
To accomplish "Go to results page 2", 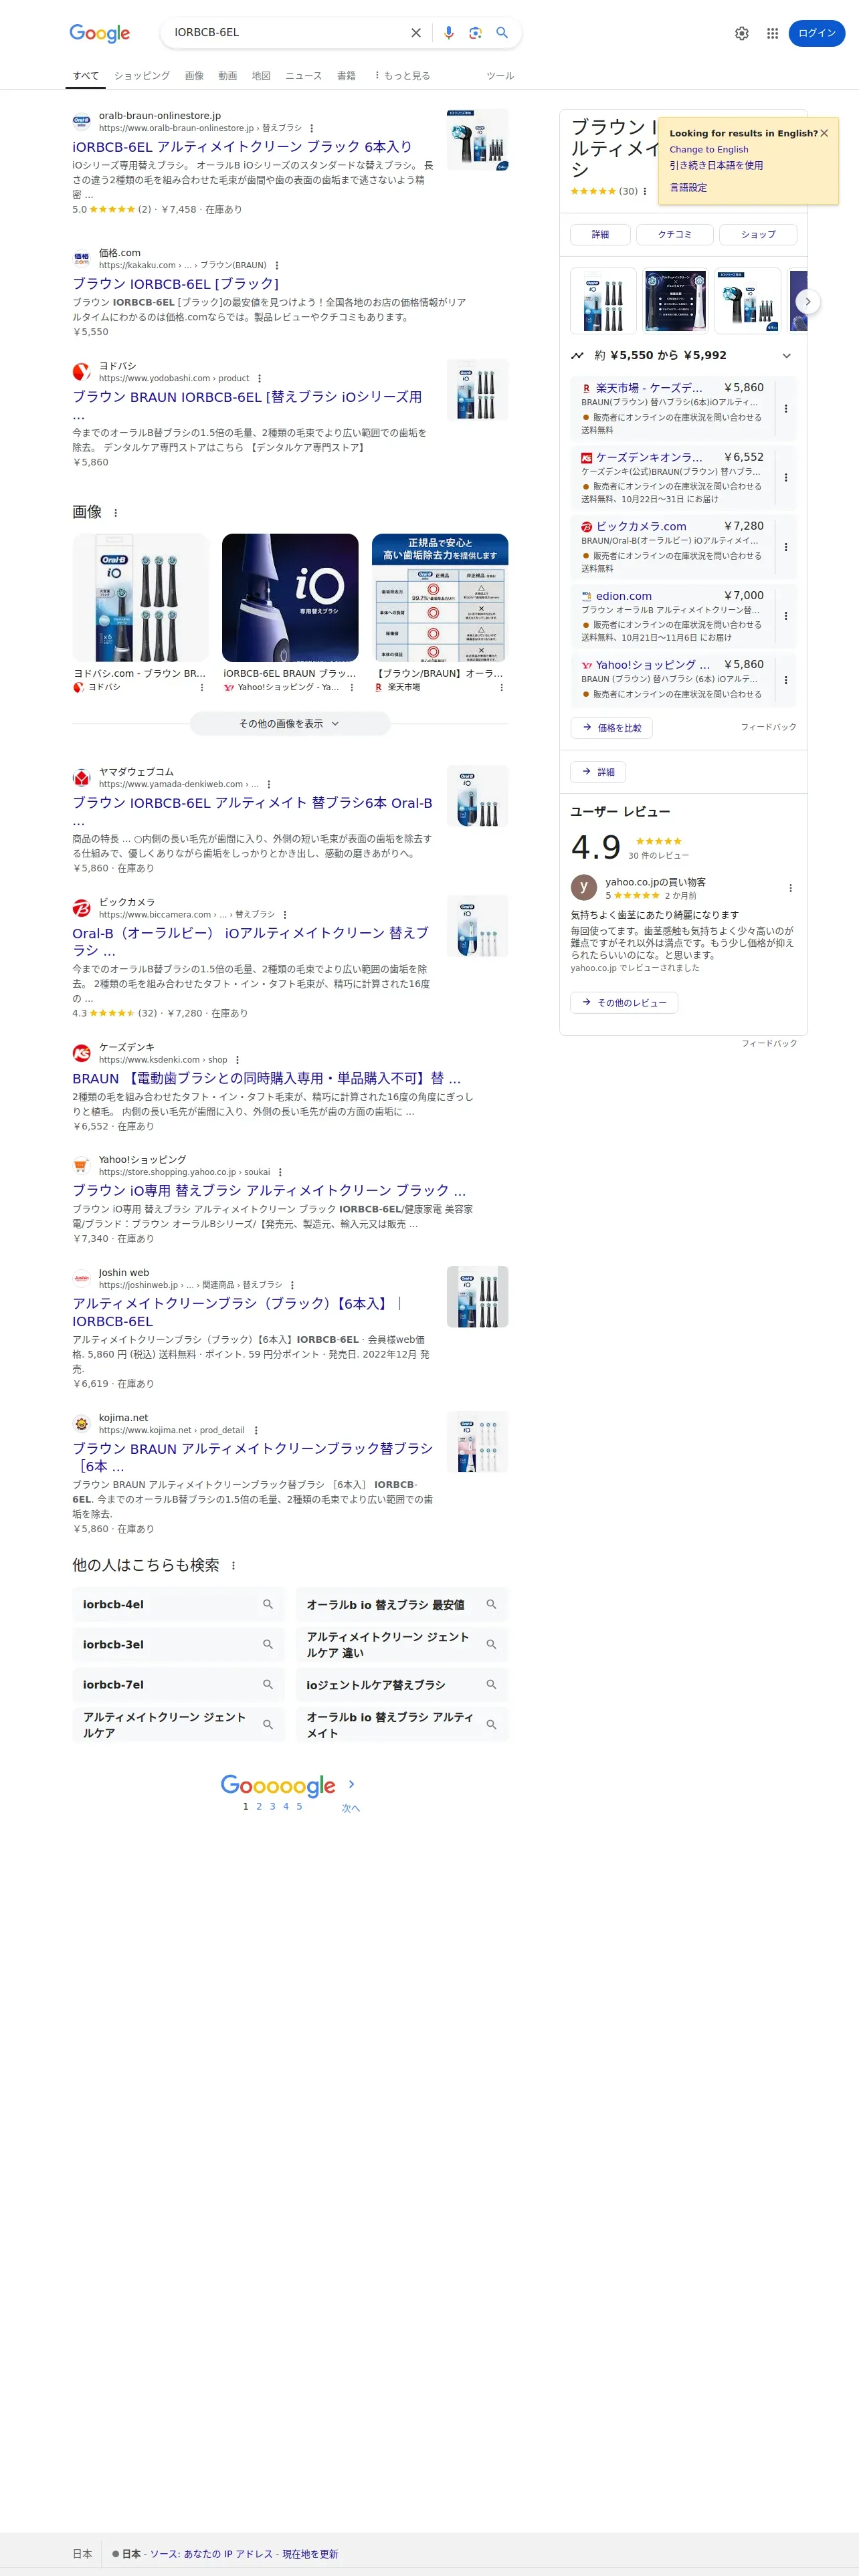I will [x=259, y=1806].
